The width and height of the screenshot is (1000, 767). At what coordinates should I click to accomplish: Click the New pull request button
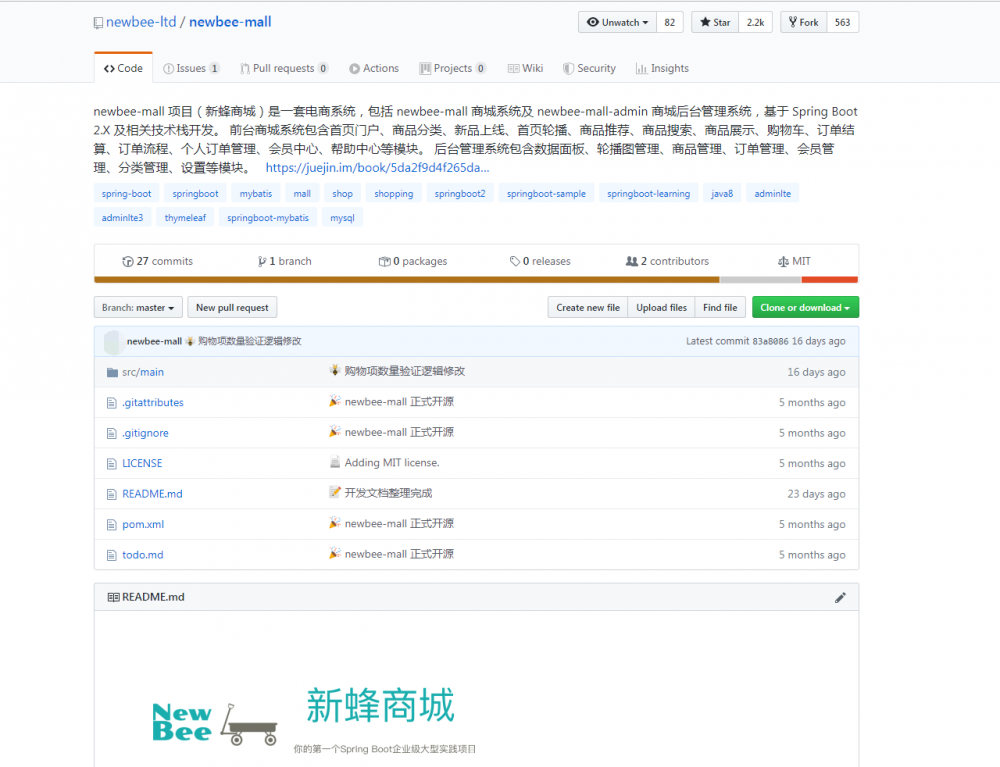[232, 307]
